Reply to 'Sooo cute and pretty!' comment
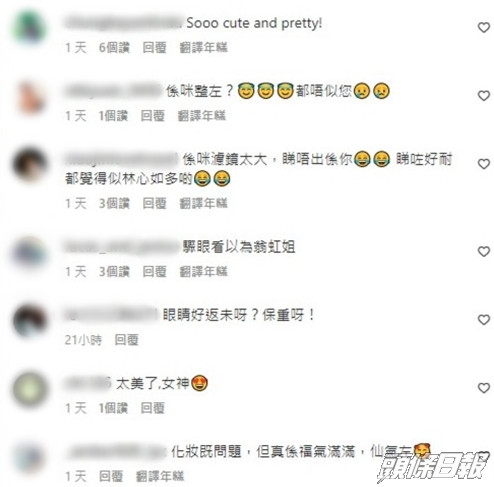This screenshot has width=494, height=487. tap(154, 48)
